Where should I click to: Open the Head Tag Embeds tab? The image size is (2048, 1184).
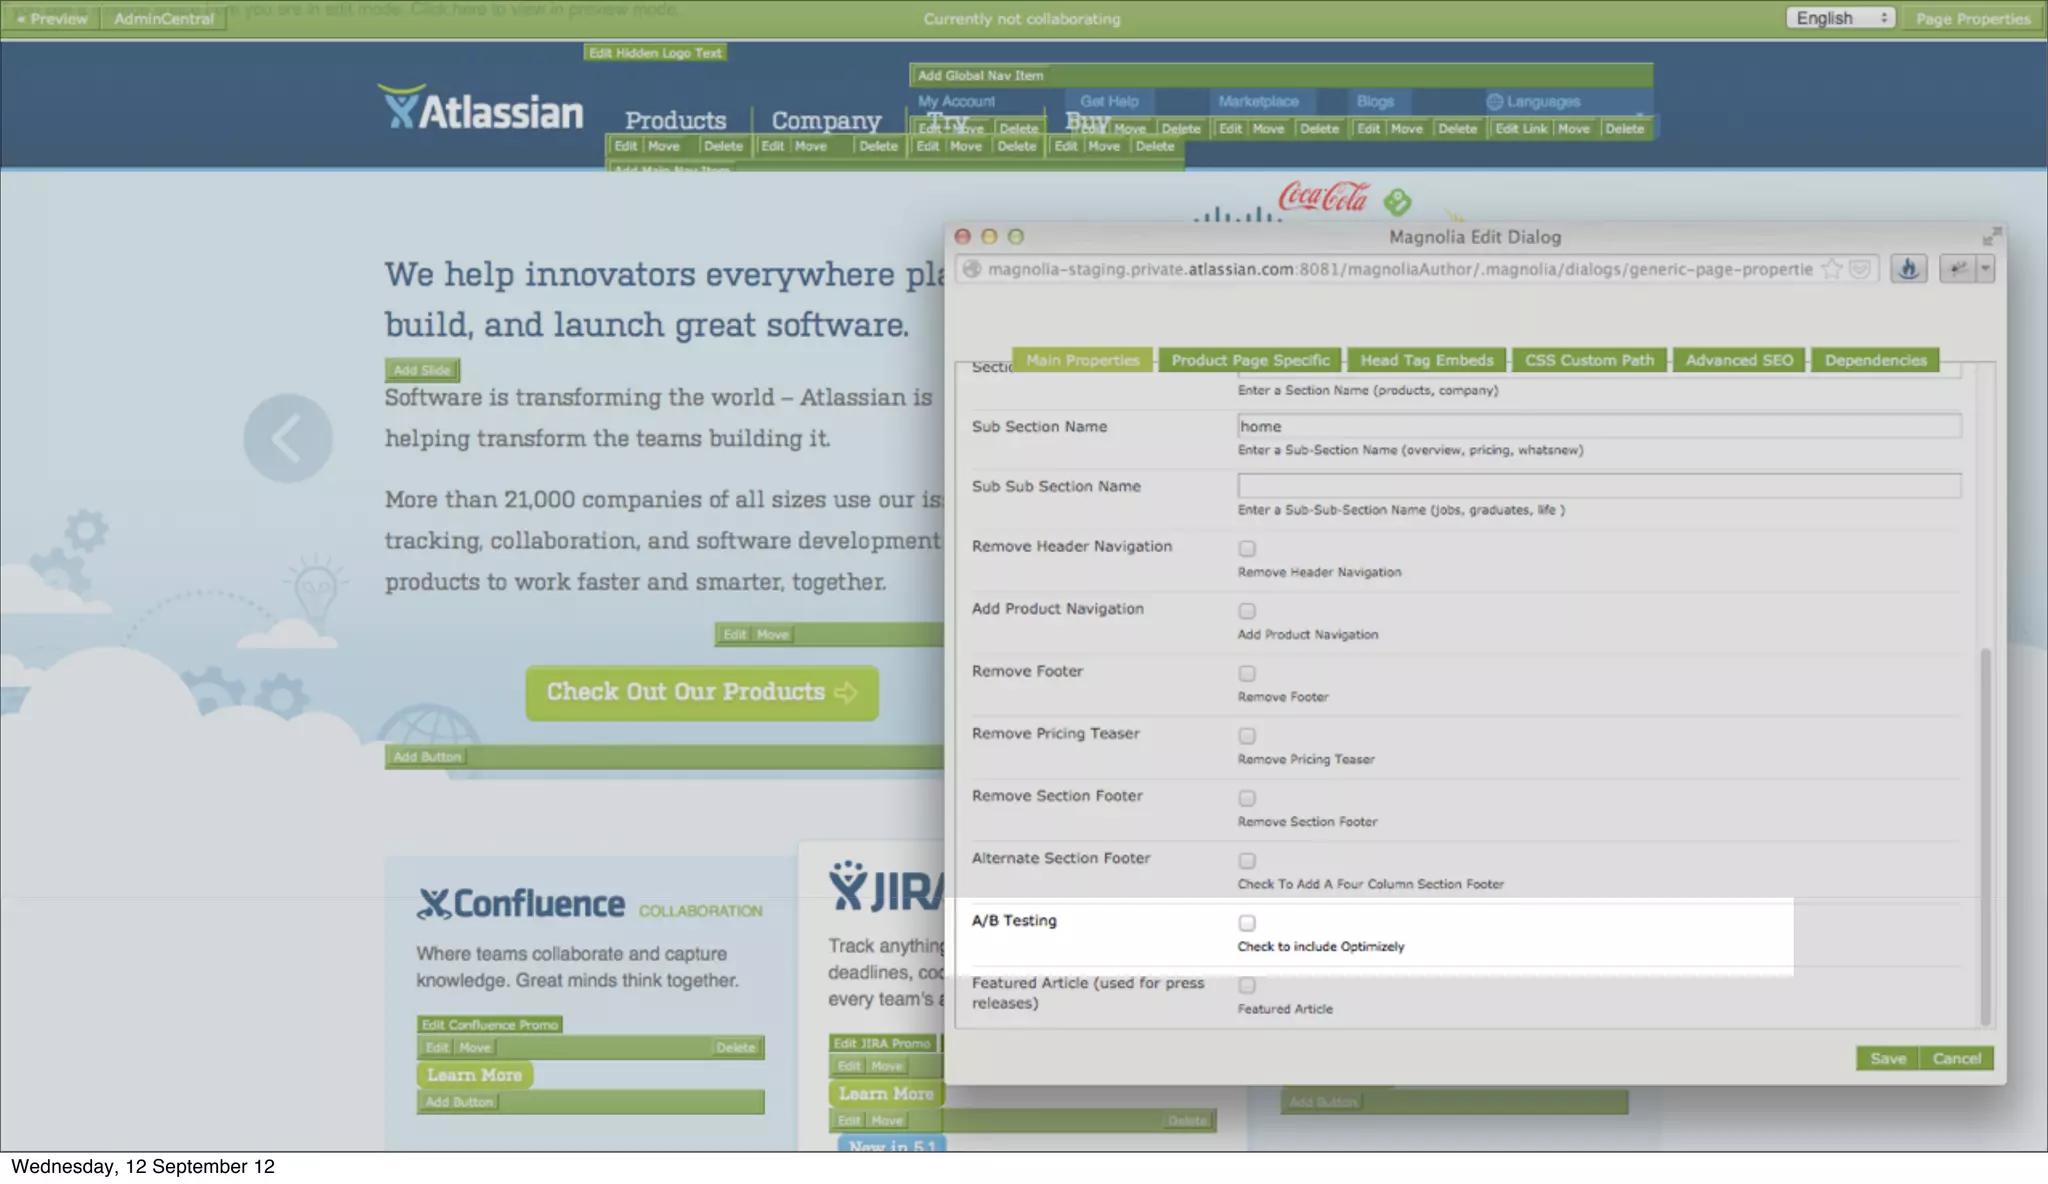1426,360
